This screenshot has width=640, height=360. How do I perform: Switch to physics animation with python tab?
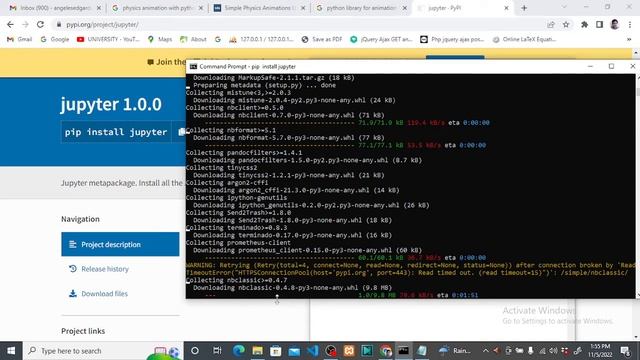coord(157,8)
